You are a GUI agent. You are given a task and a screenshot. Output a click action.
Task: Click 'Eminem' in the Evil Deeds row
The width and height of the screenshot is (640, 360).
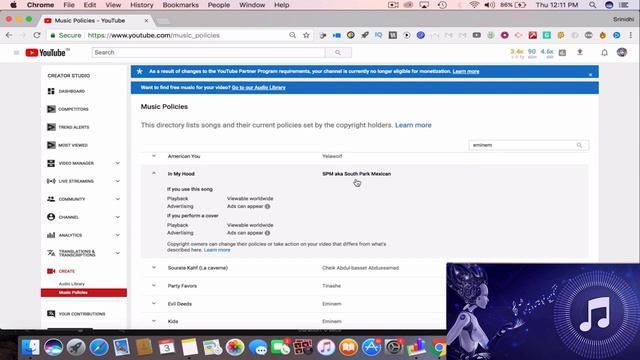tap(331, 304)
